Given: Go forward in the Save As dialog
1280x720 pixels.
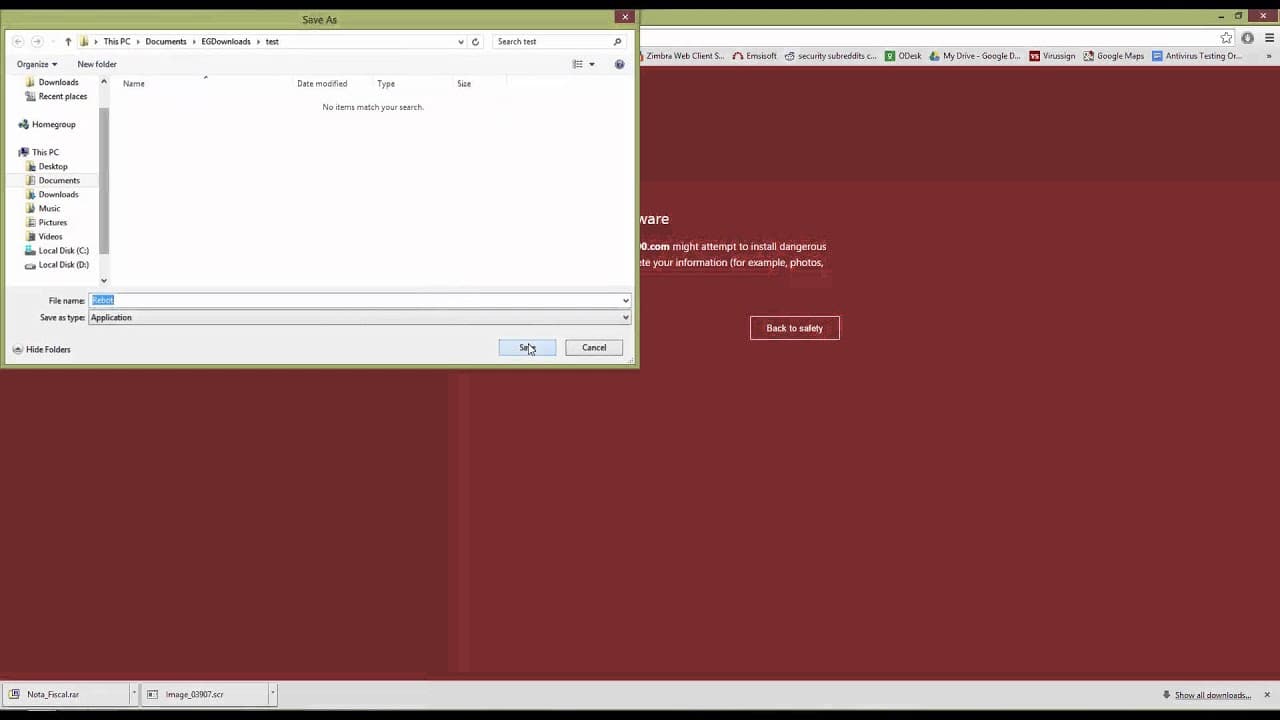Looking at the screenshot, I should (37, 41).
